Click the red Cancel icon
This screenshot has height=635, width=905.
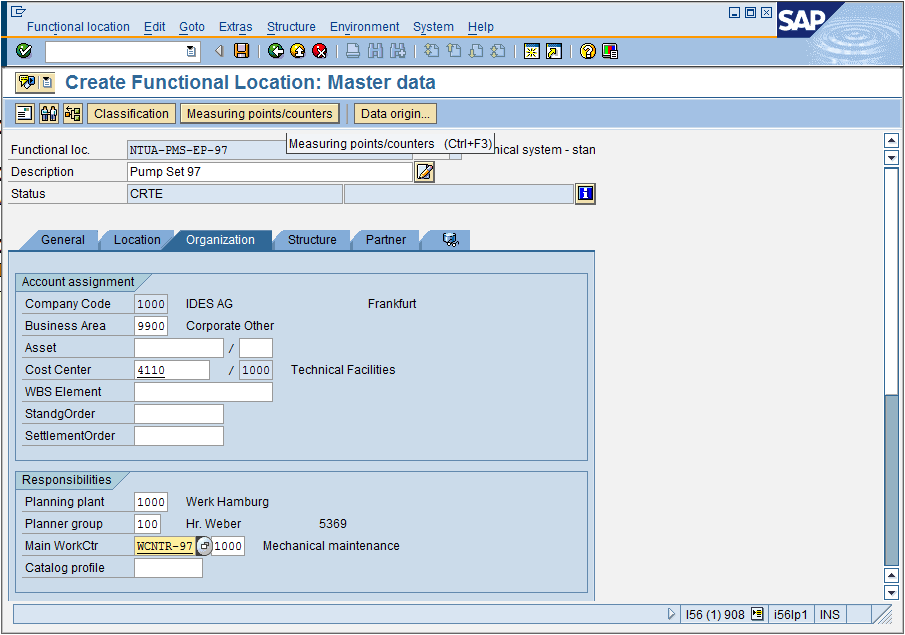320,51
